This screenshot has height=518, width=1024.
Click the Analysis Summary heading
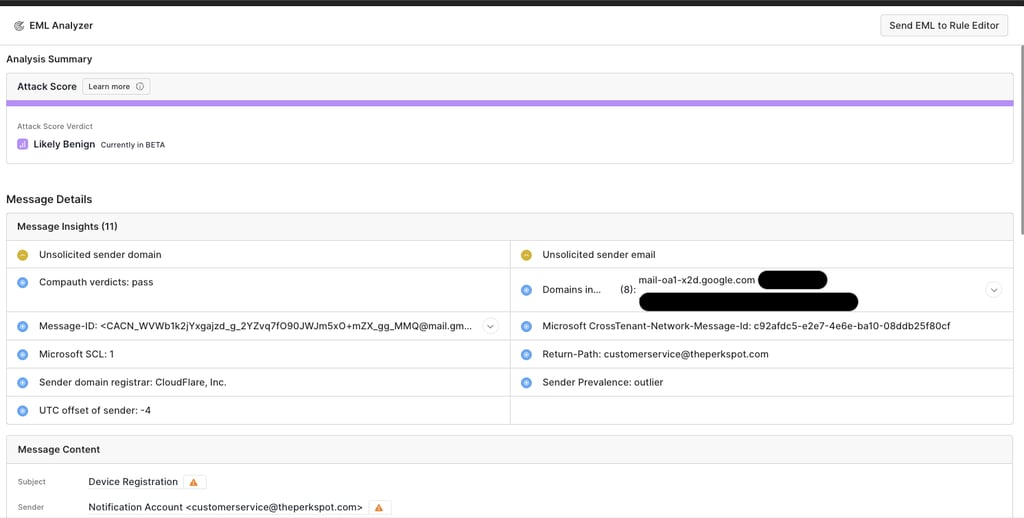pyautogui.click(x=49, y=59)
